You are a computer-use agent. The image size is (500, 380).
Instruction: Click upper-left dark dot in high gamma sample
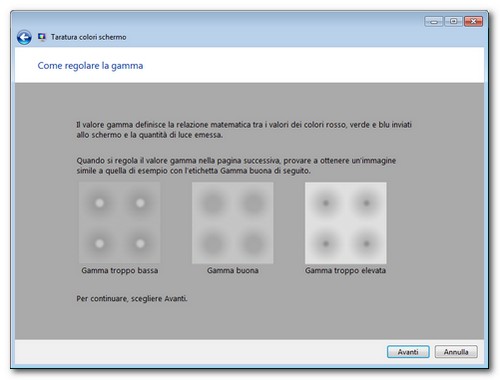point(326,203)
